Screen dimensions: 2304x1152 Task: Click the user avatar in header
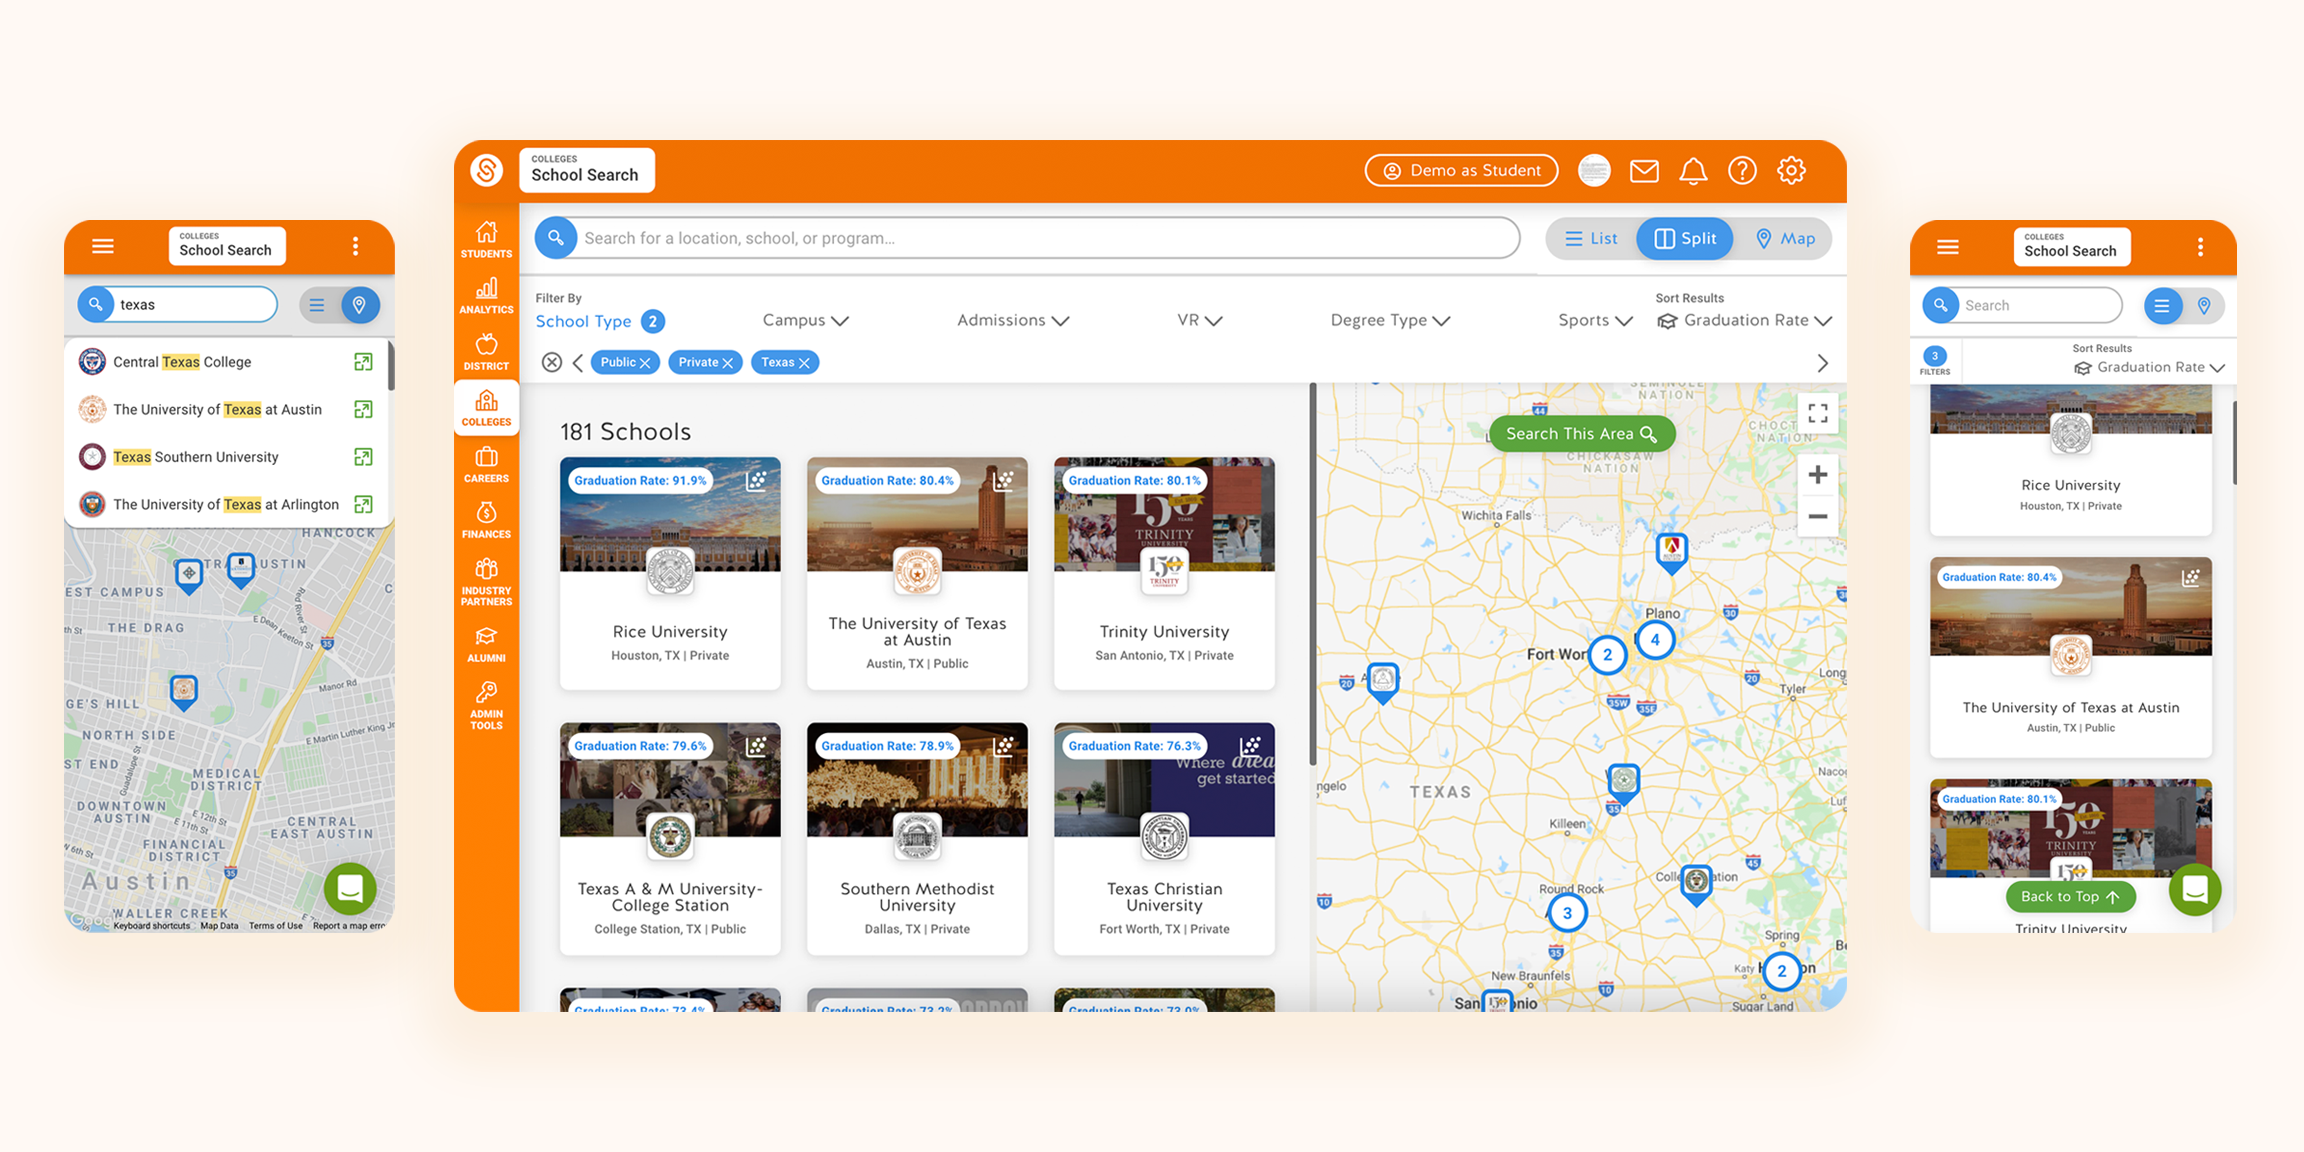point(1594,171)
